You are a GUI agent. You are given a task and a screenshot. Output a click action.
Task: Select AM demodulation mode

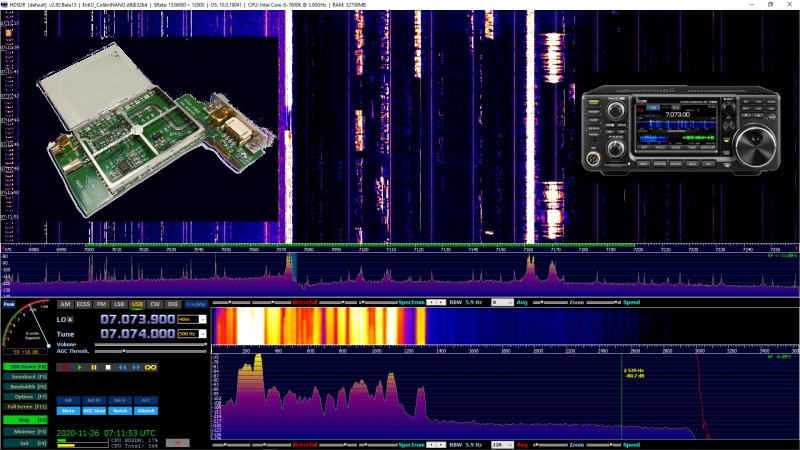(x=65, y=304)
